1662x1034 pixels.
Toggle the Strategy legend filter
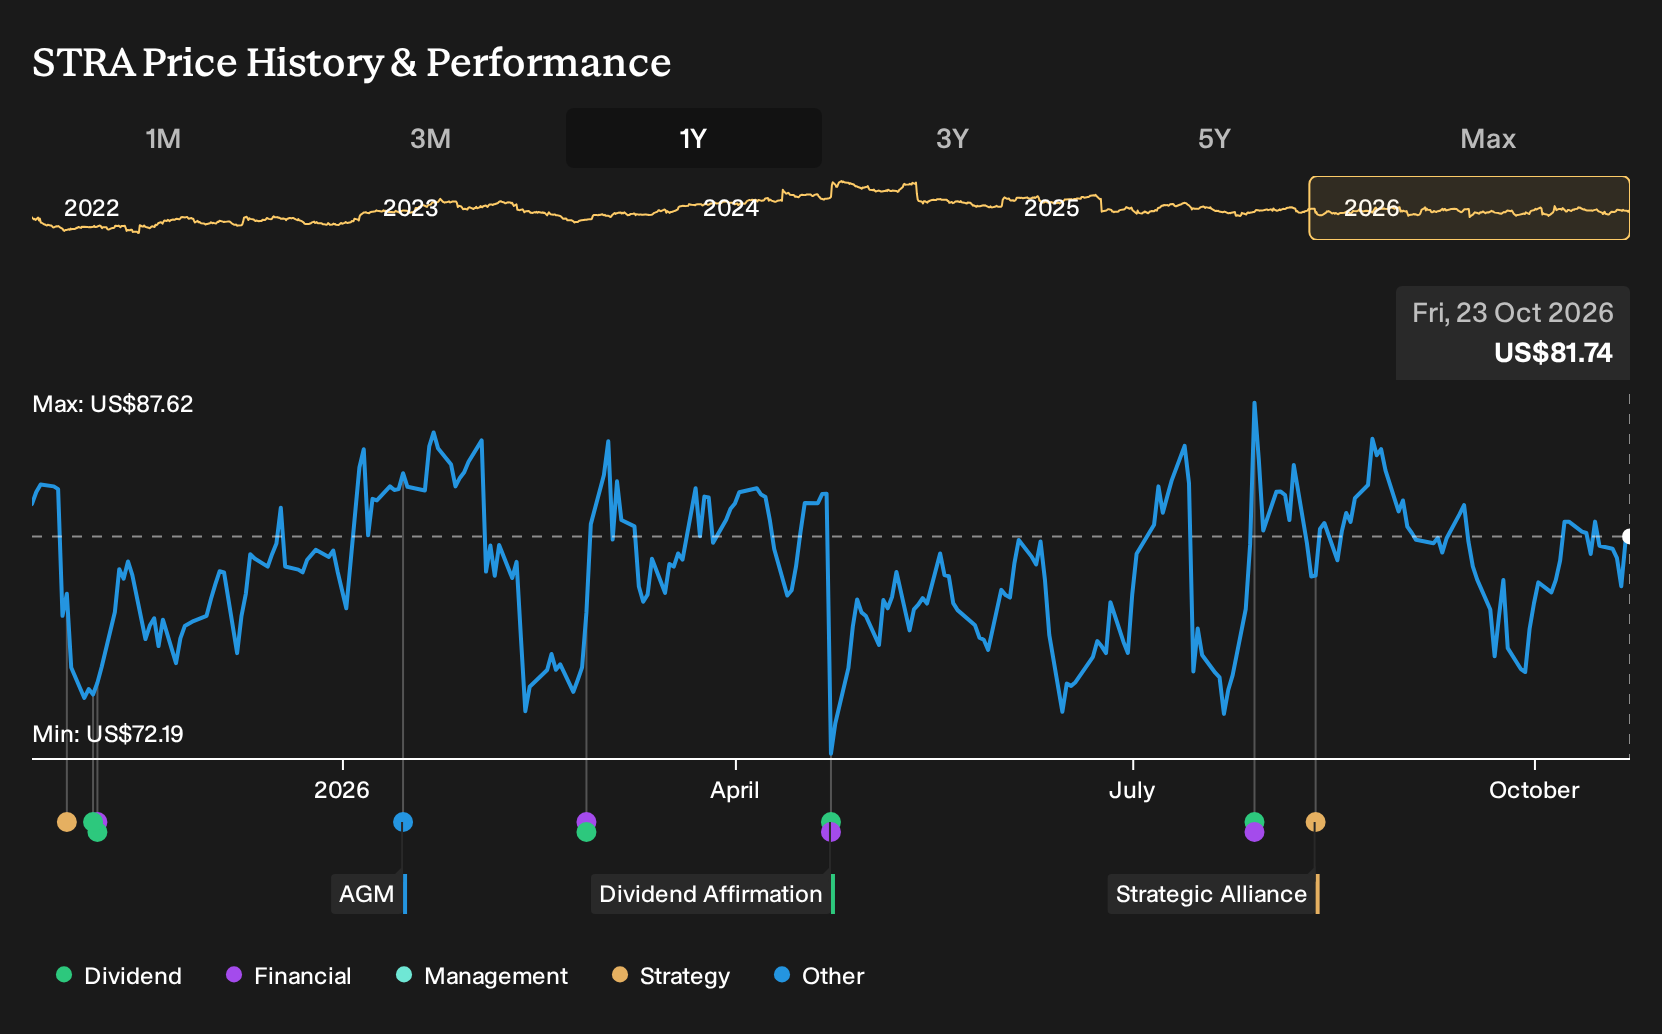point(671,976)
